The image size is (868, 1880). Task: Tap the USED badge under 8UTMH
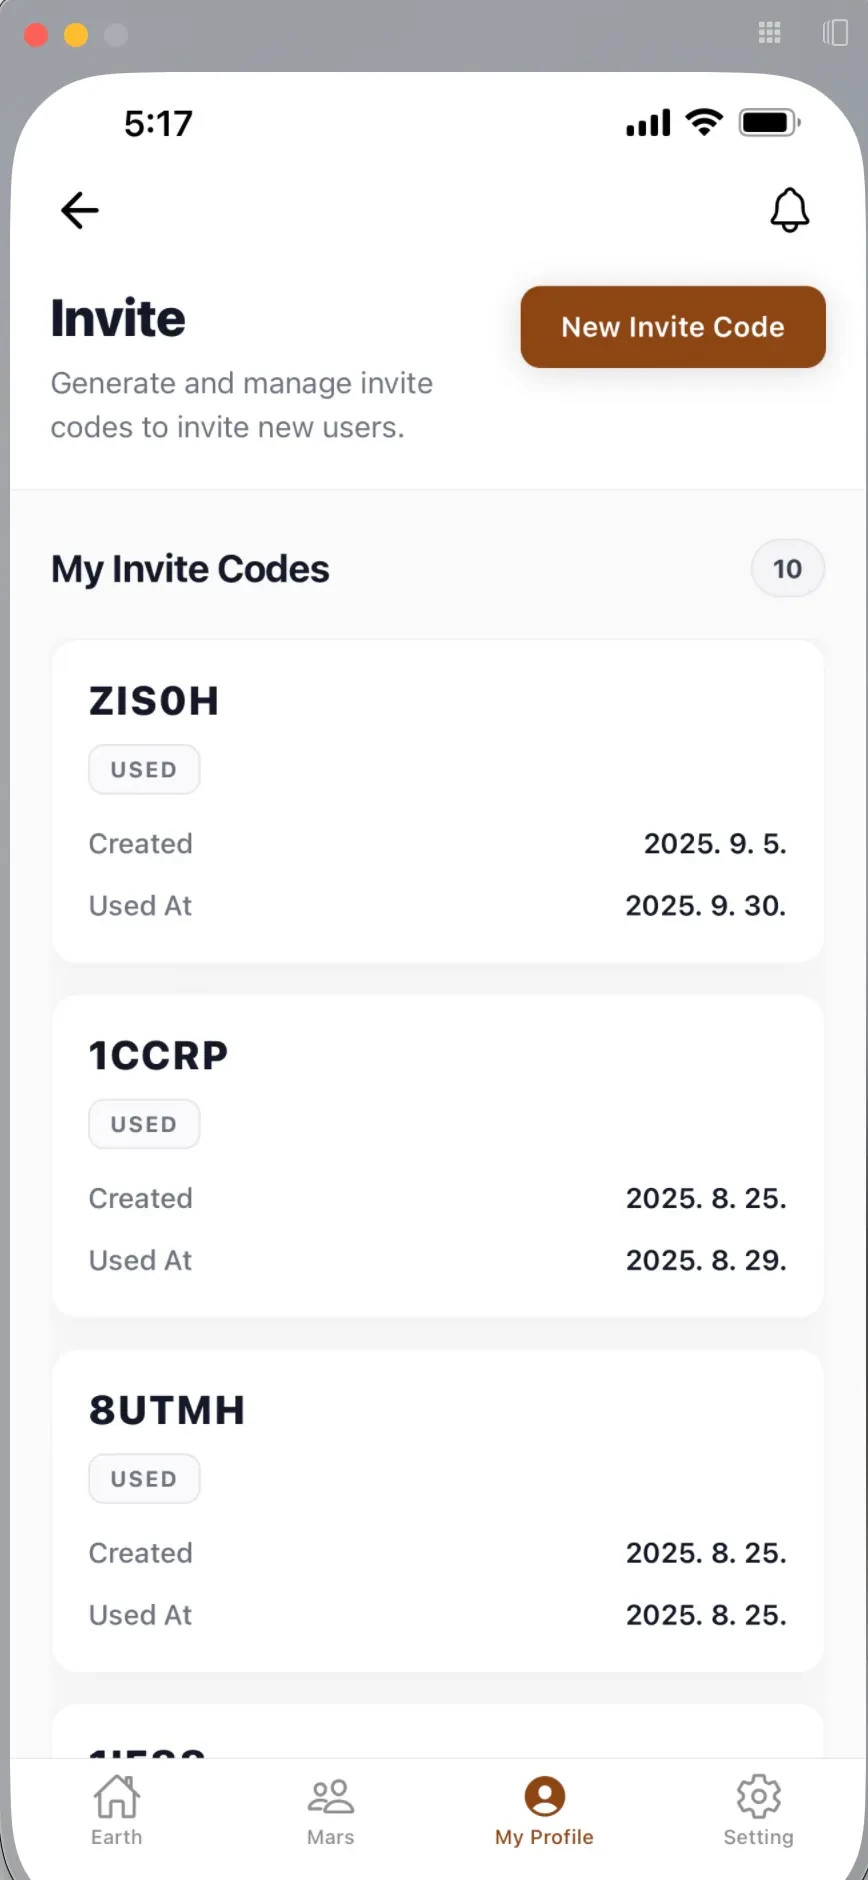click(144, 1479)
